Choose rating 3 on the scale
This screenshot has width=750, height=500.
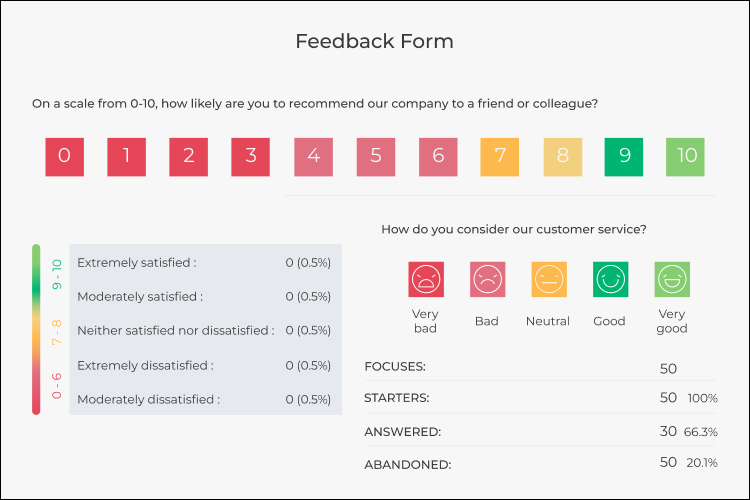pos(250,157)
